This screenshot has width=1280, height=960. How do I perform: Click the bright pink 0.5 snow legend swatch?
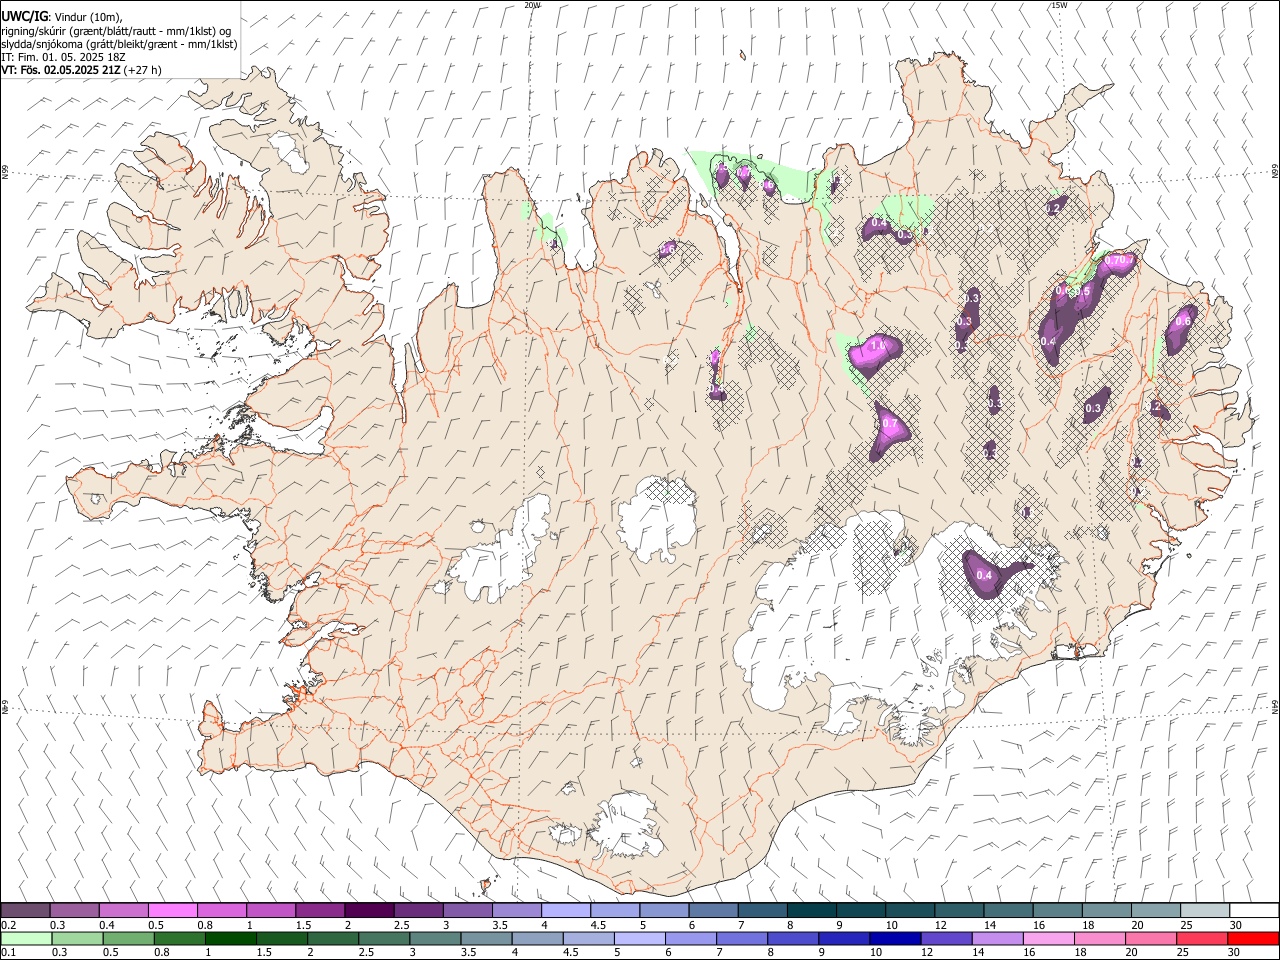click(172, 911)
